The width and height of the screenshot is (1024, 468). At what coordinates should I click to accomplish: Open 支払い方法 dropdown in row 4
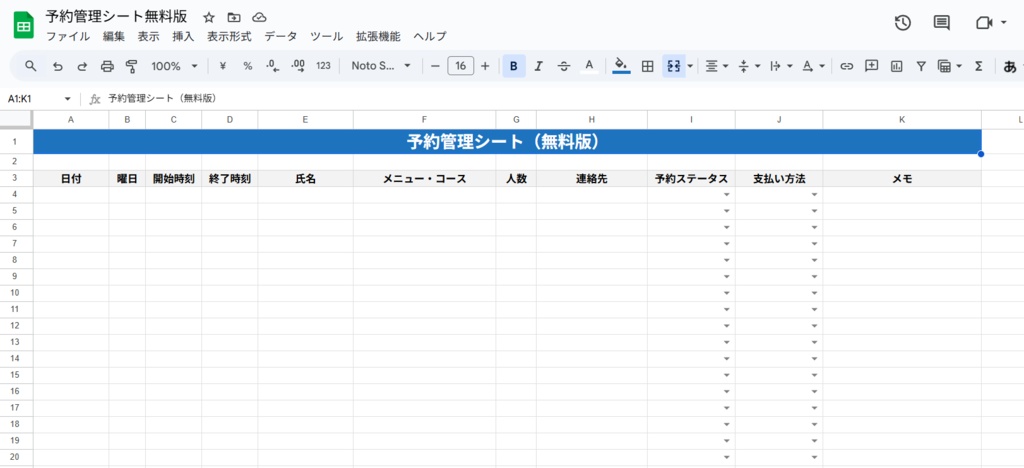814,195
